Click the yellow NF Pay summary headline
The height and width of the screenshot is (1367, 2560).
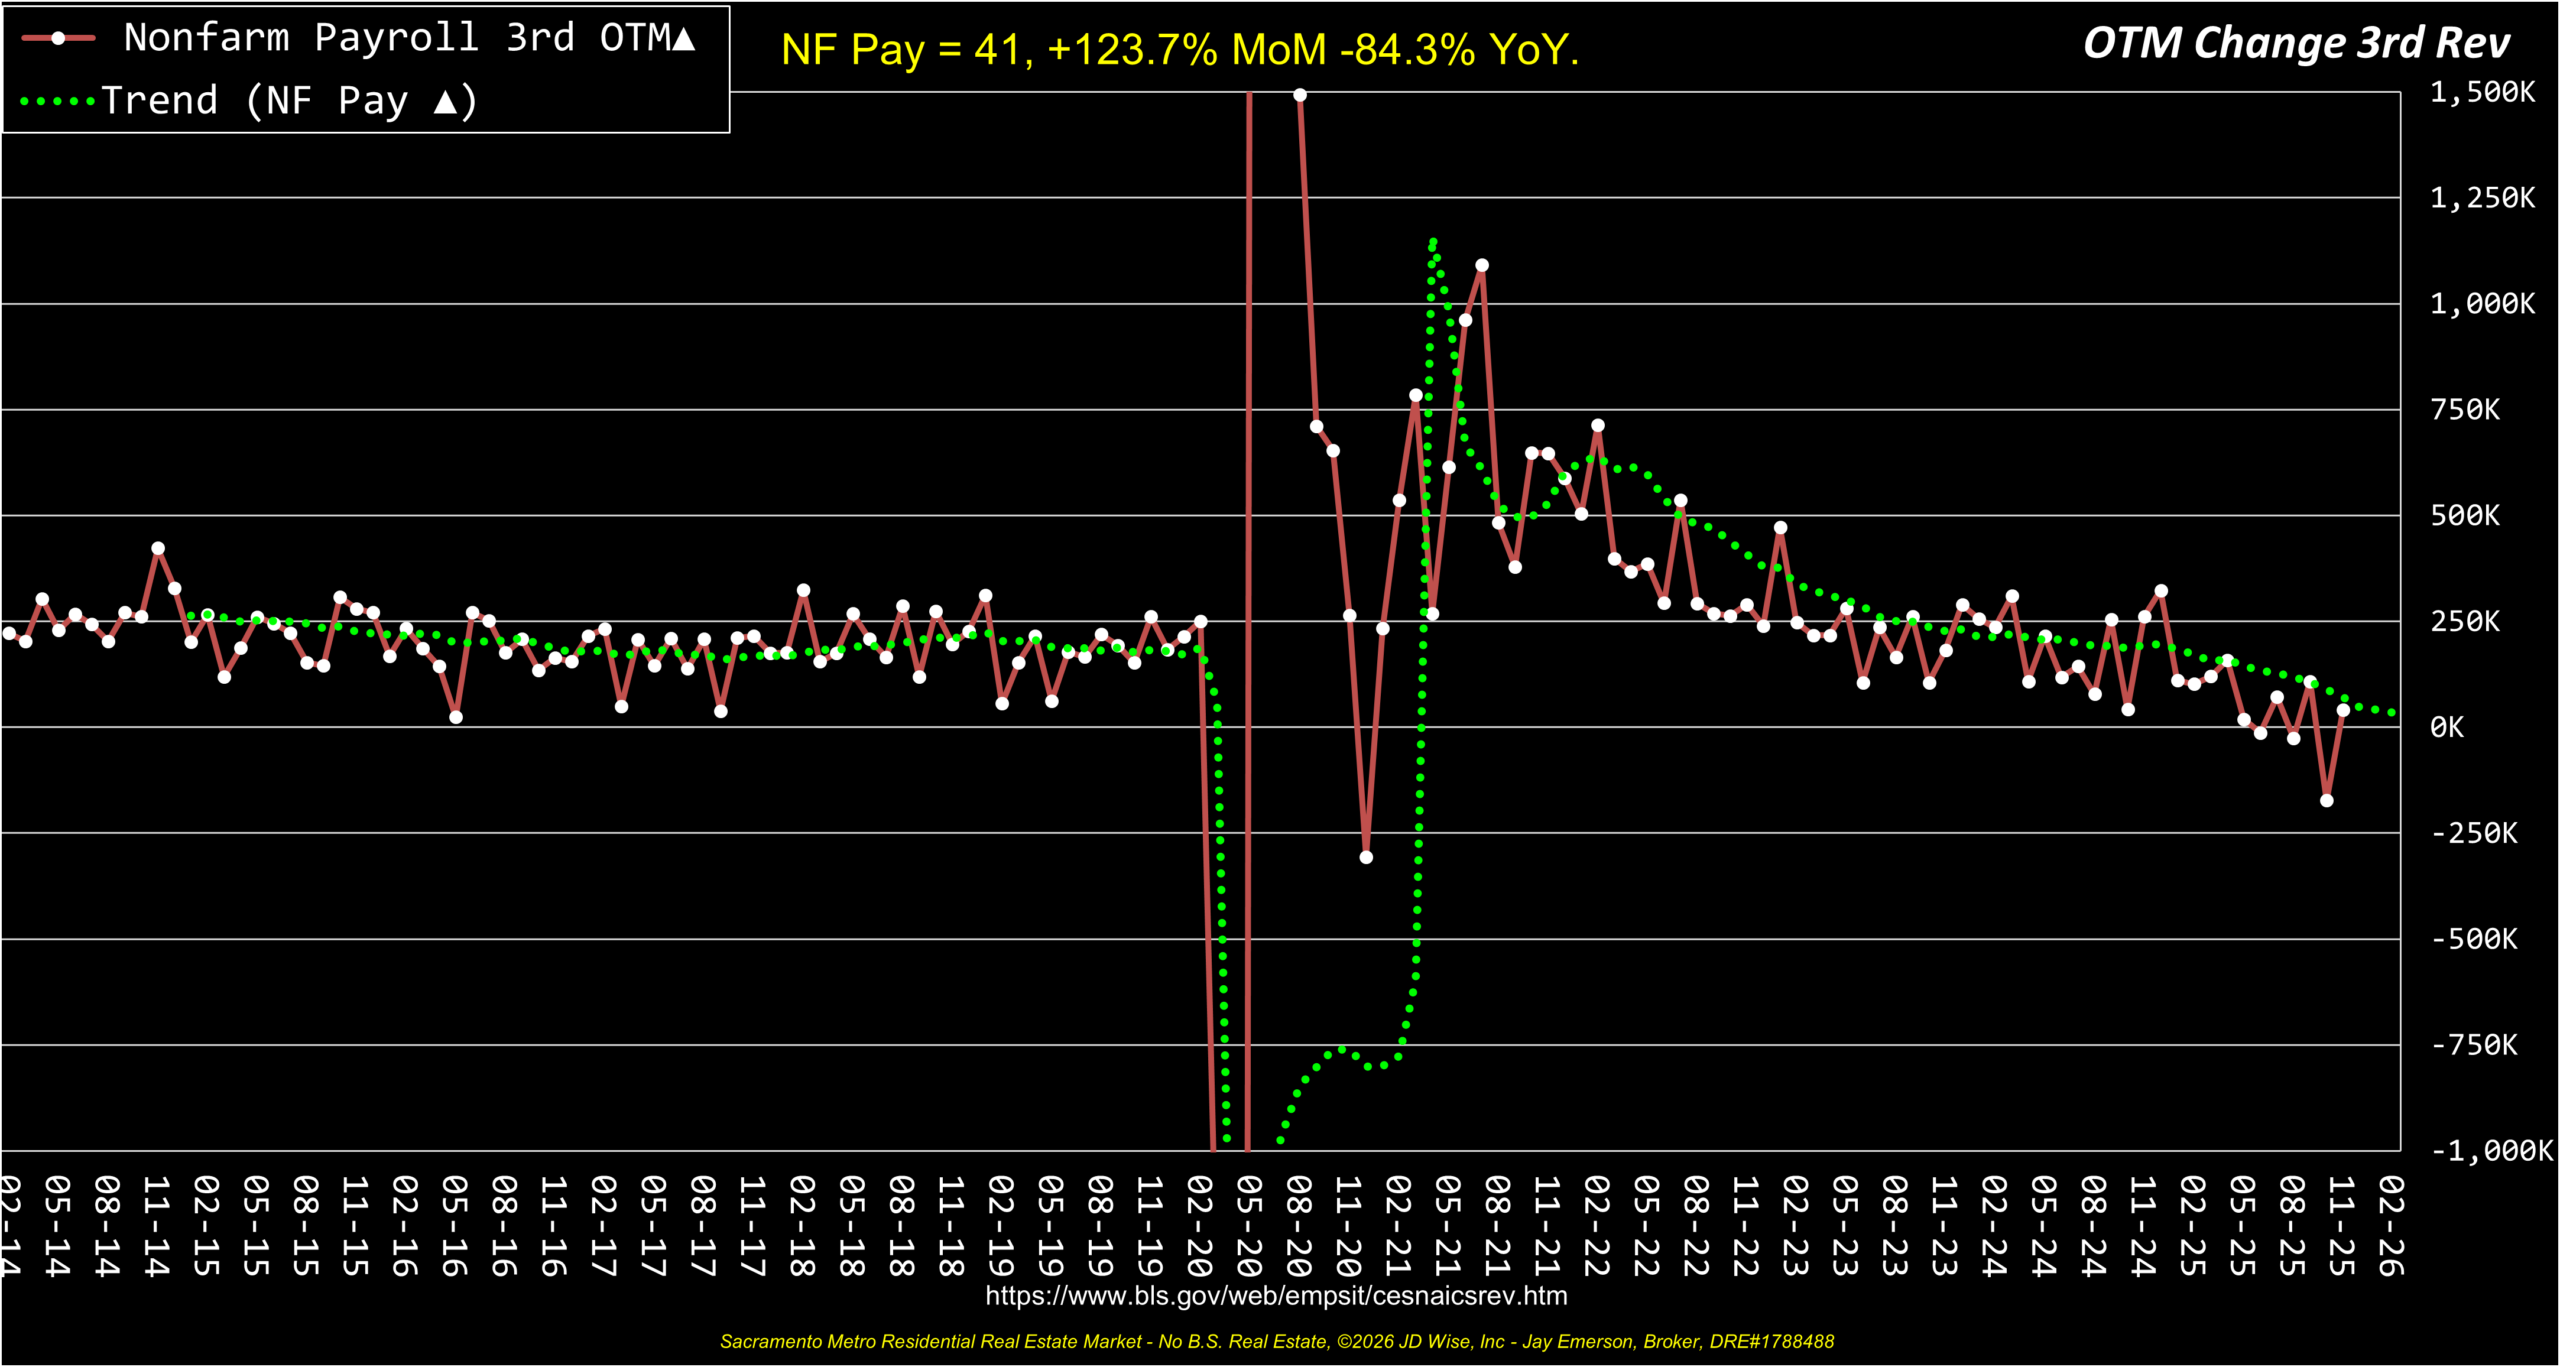(x=1180, y=49)
